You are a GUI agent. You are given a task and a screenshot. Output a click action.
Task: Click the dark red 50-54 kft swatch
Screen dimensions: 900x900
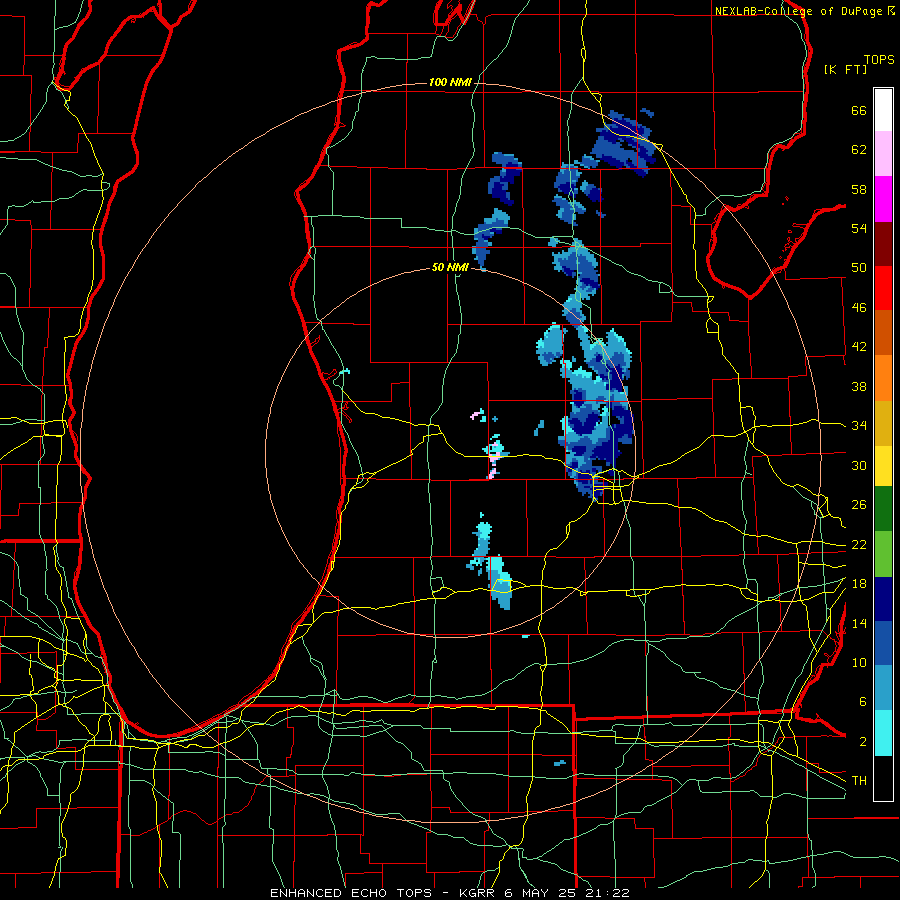click(x=883, y=243)
